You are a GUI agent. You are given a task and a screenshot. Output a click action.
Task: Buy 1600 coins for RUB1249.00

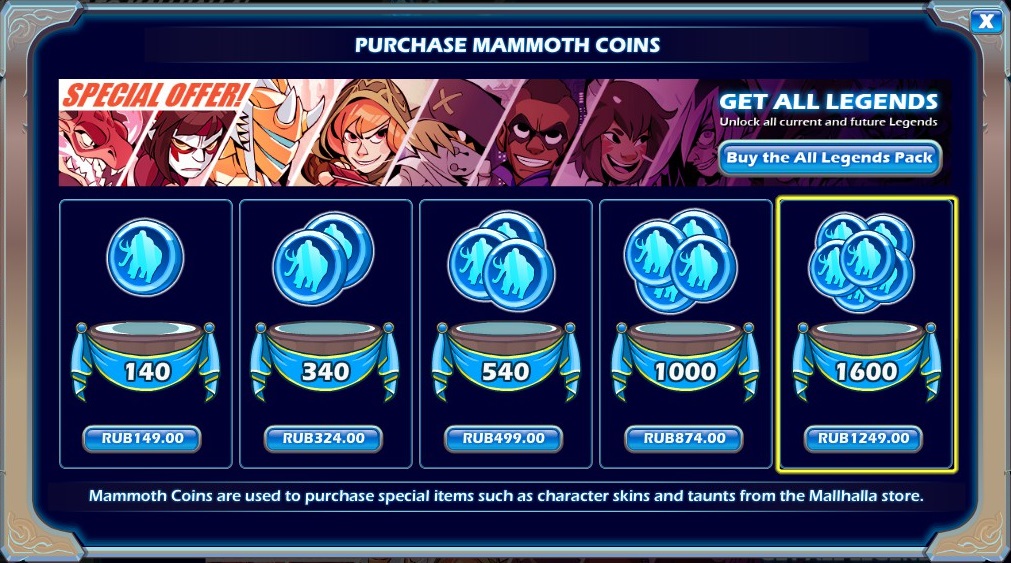click(863, 439)
